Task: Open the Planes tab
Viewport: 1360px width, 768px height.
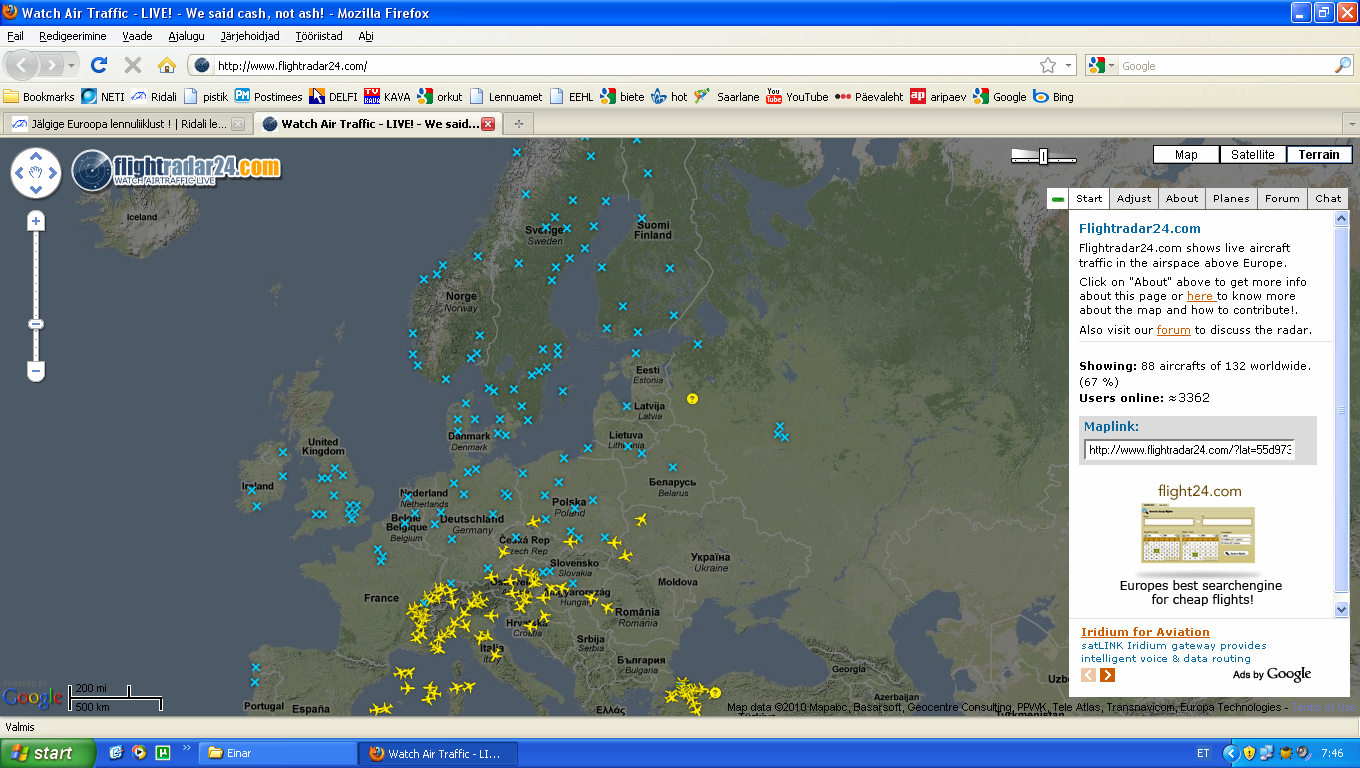Action: tap(1231, 198)
